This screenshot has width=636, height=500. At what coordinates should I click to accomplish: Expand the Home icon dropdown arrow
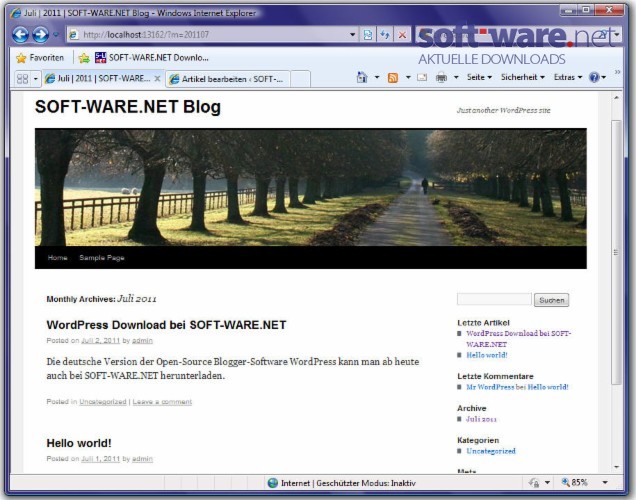(x=377, y=77)
